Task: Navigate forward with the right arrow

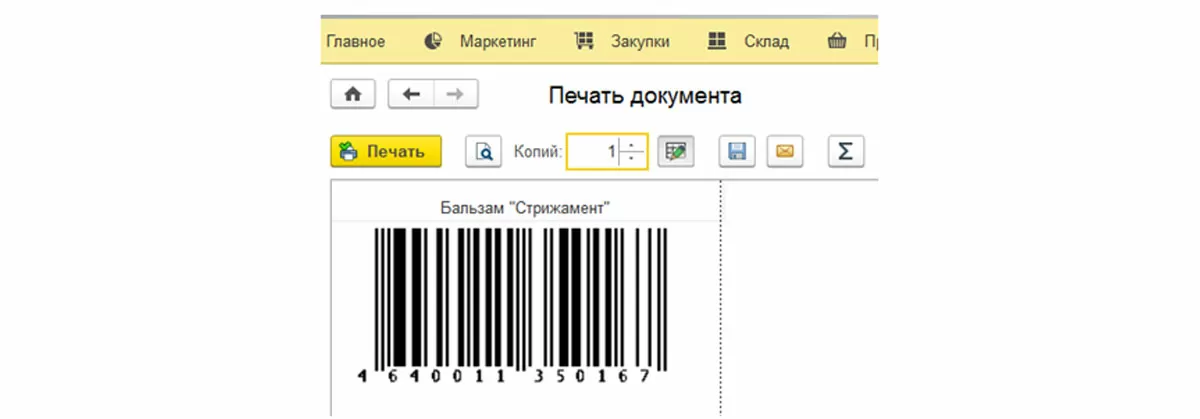Action: click(455, 94)
